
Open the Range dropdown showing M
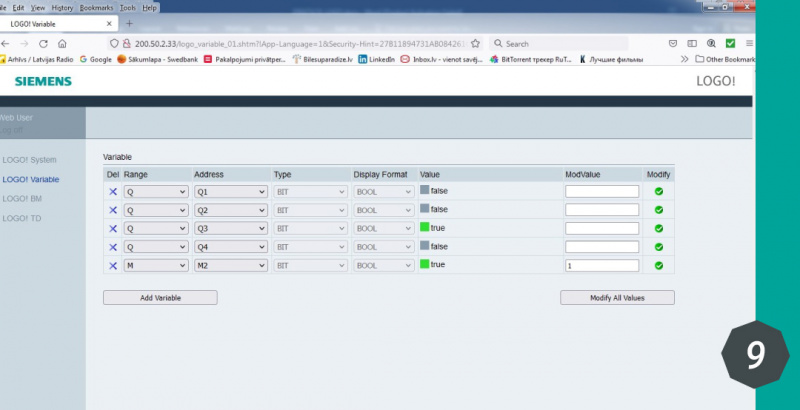[x=155, y=265]
